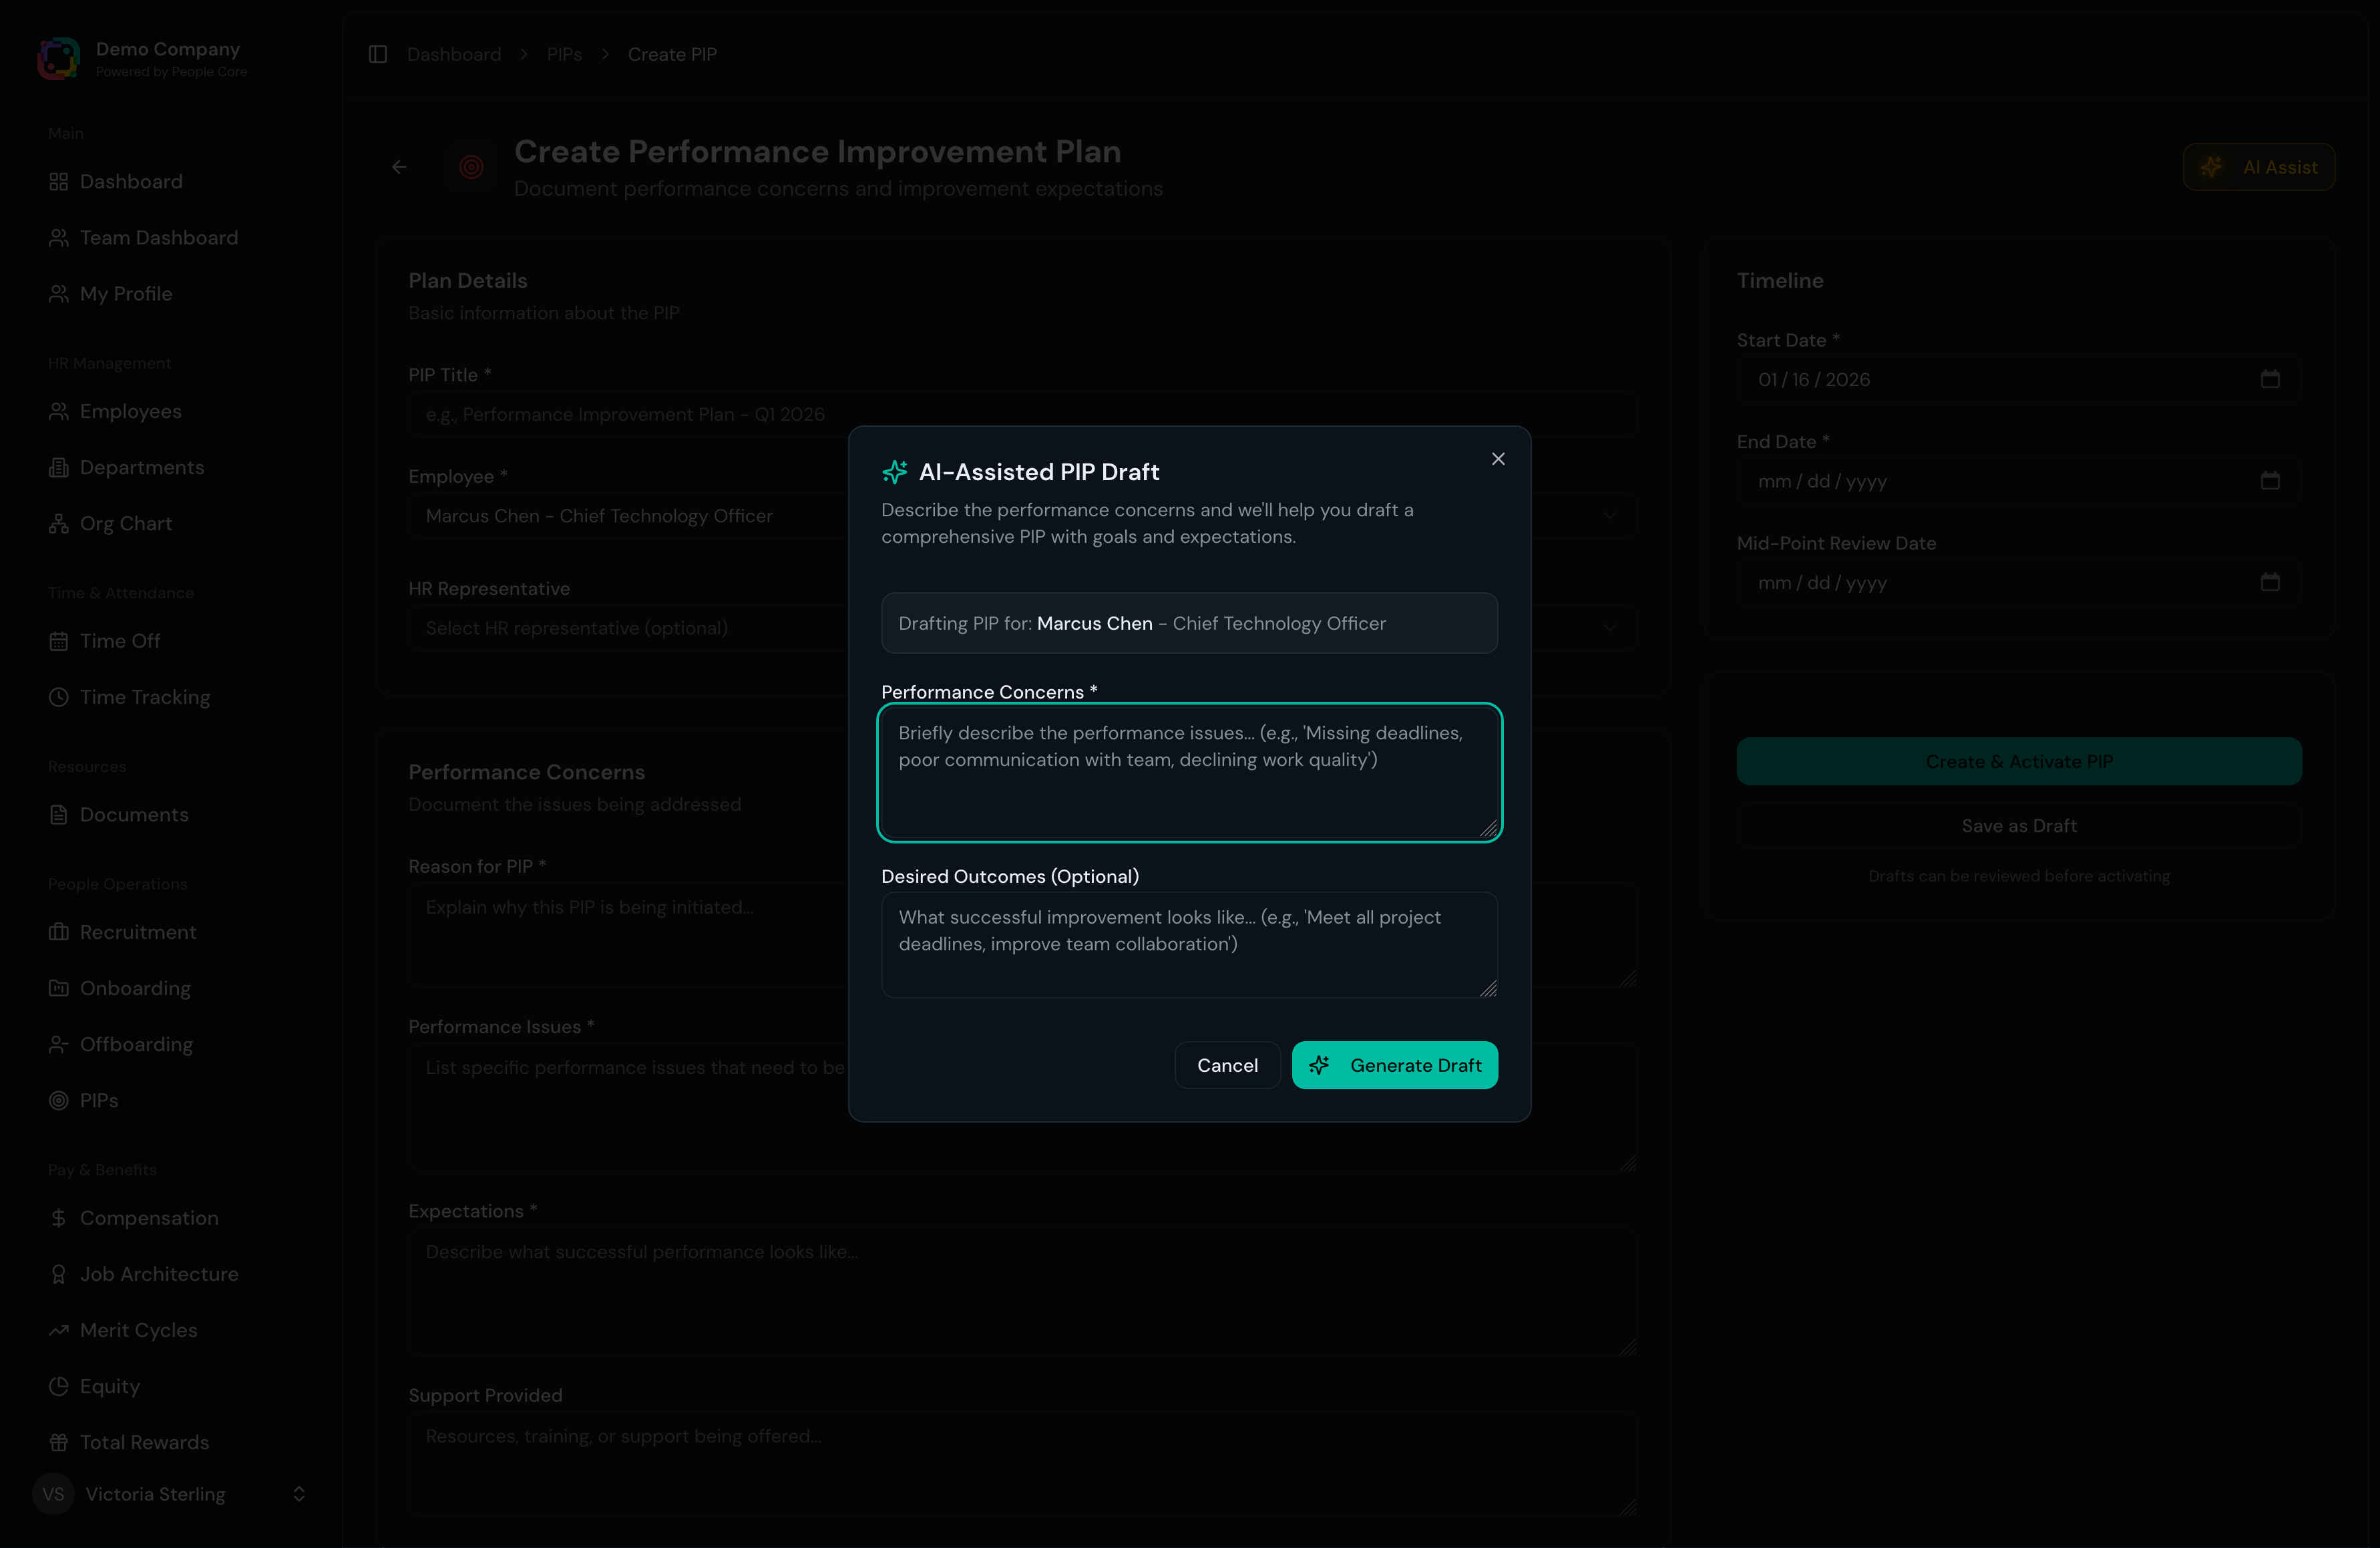Click the Generate Draft button

pyautogui.click(x=1394, y=1065)
